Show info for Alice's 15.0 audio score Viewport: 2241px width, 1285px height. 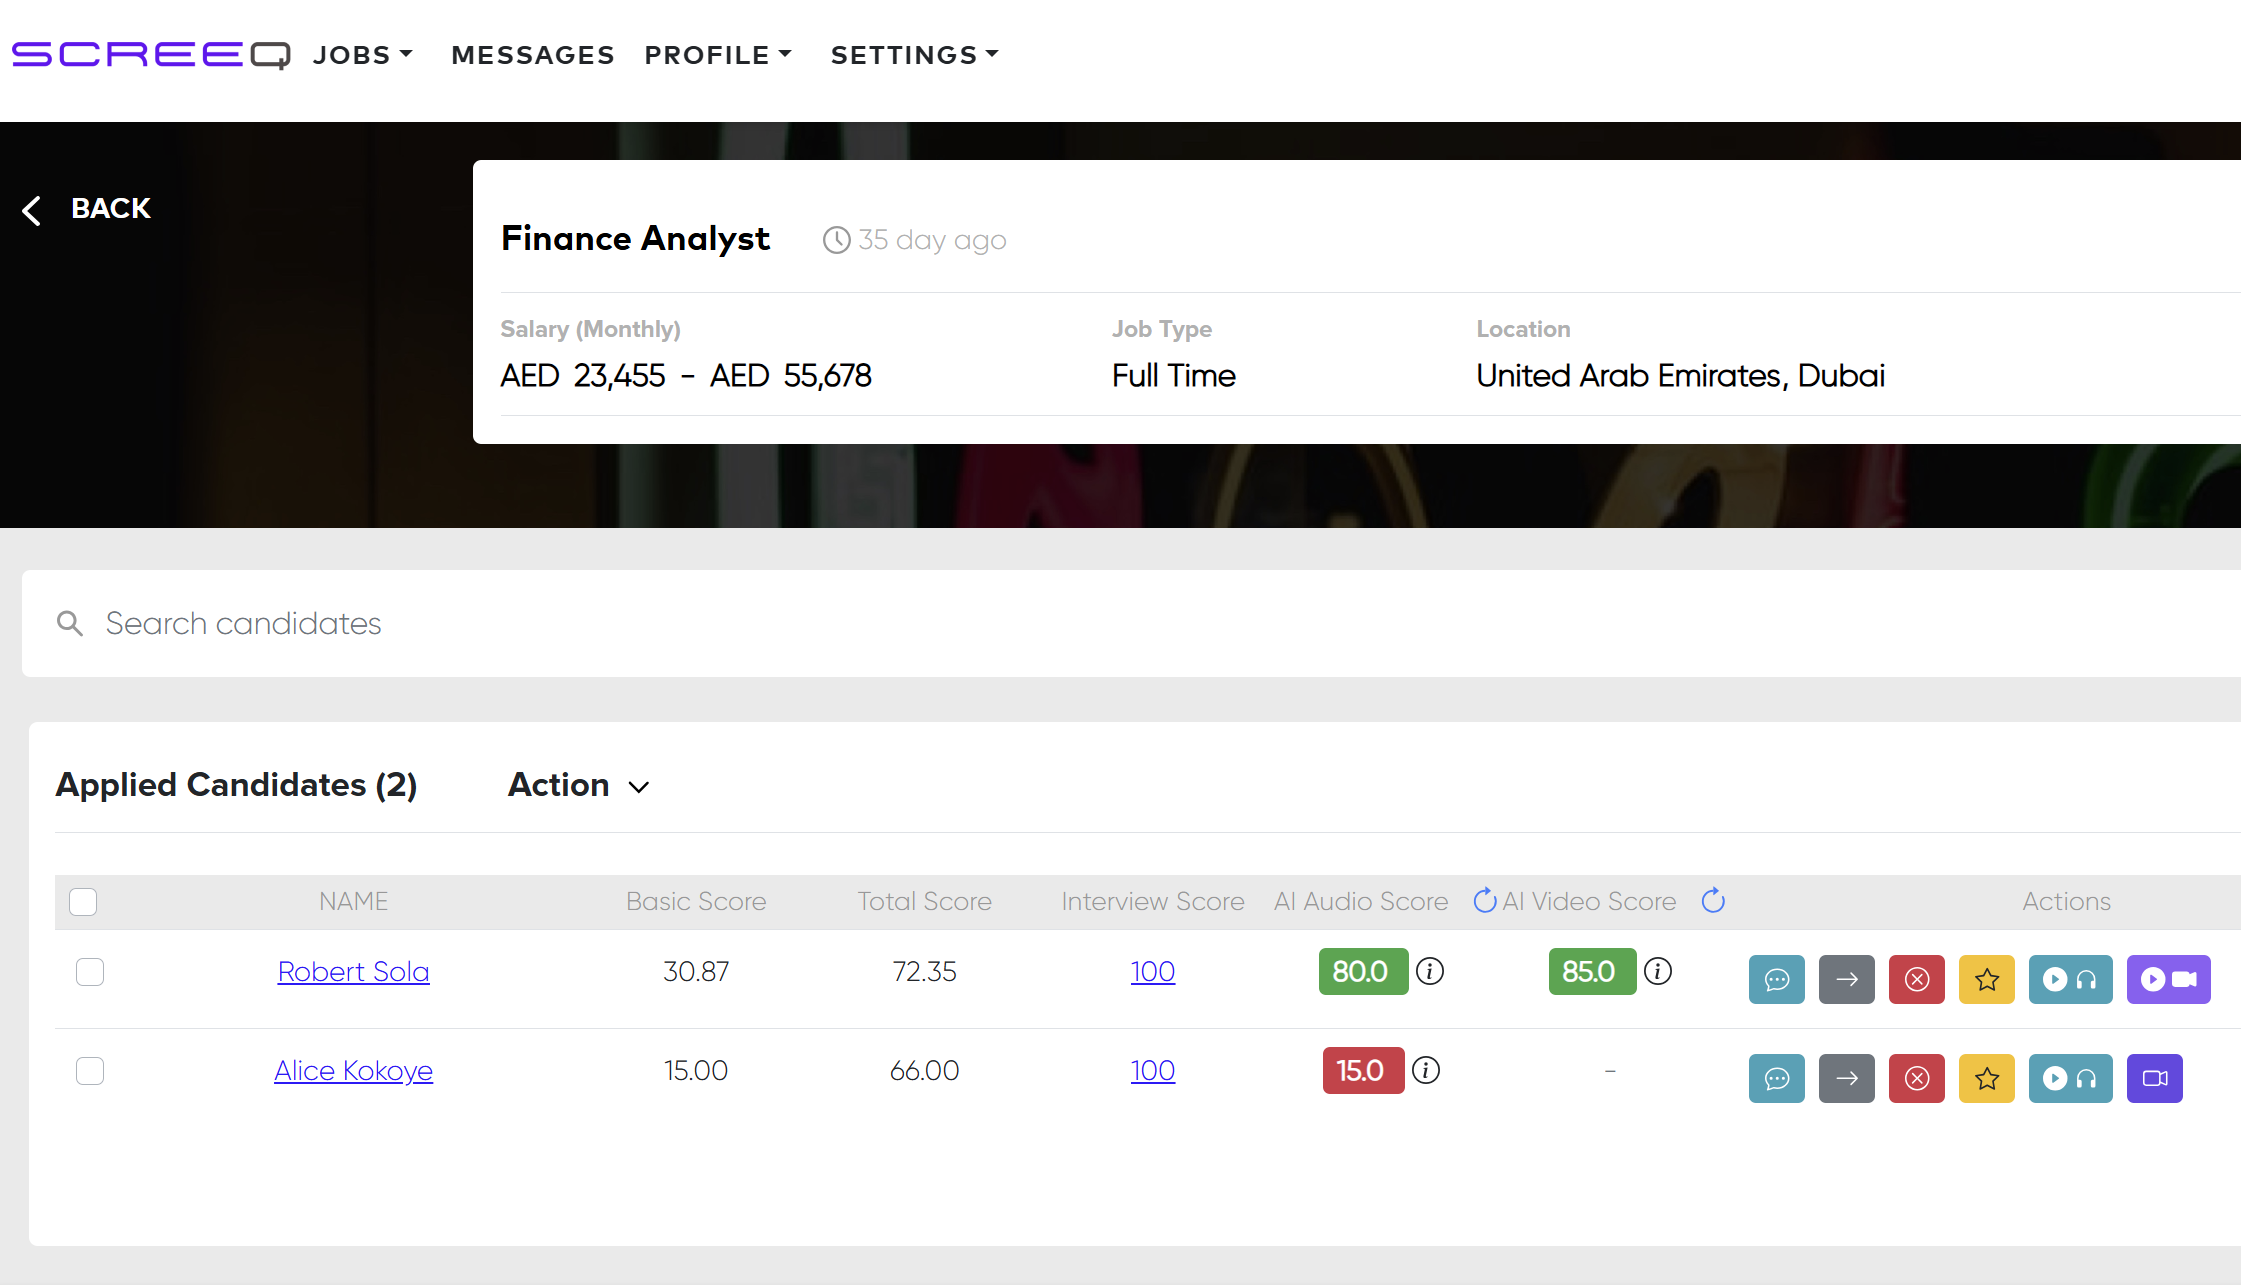pyautogui.click(x=1426, y=1070)
